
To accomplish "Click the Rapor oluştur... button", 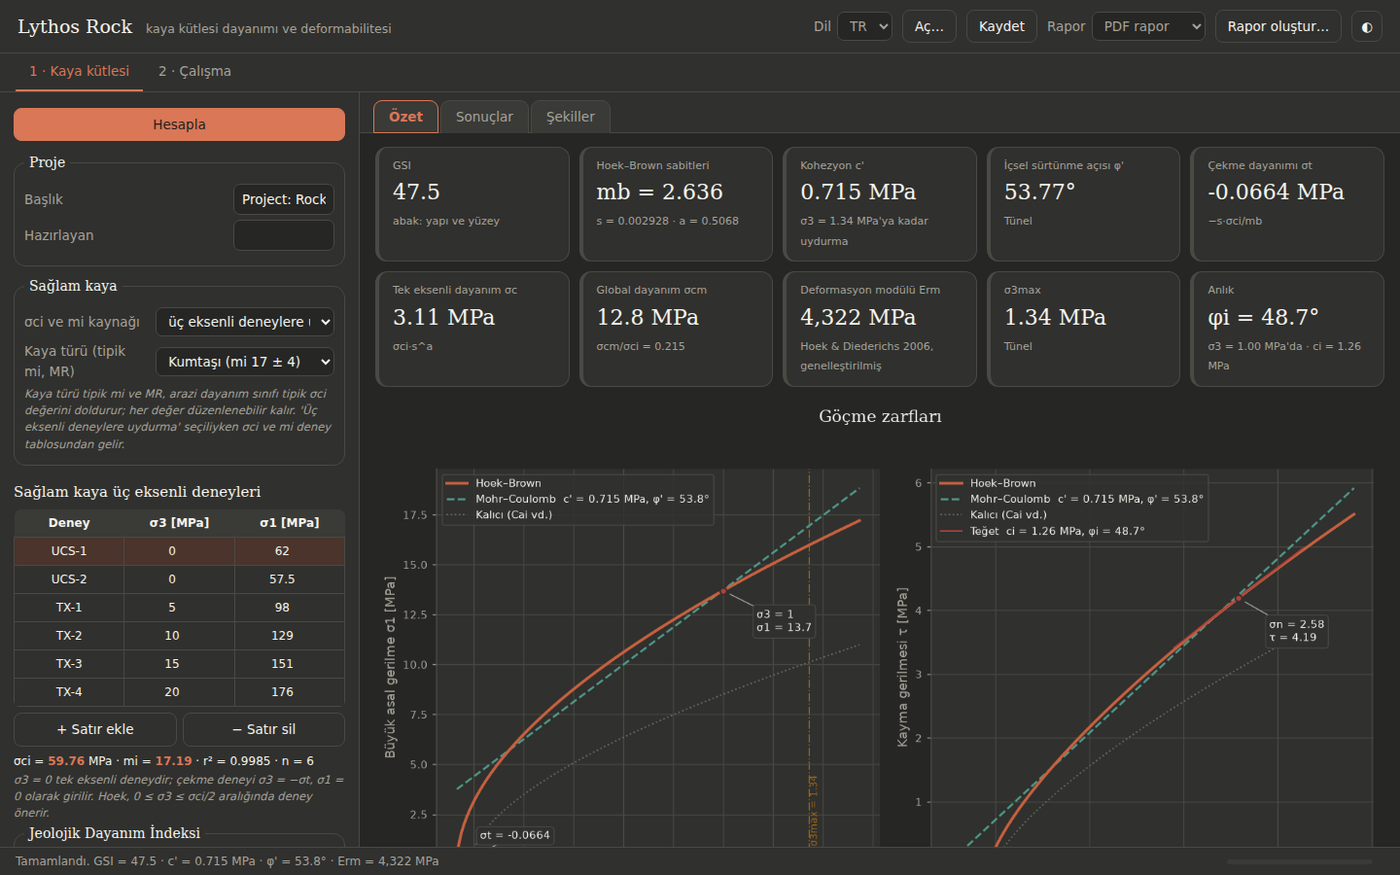I will [x=1278, y=27].
